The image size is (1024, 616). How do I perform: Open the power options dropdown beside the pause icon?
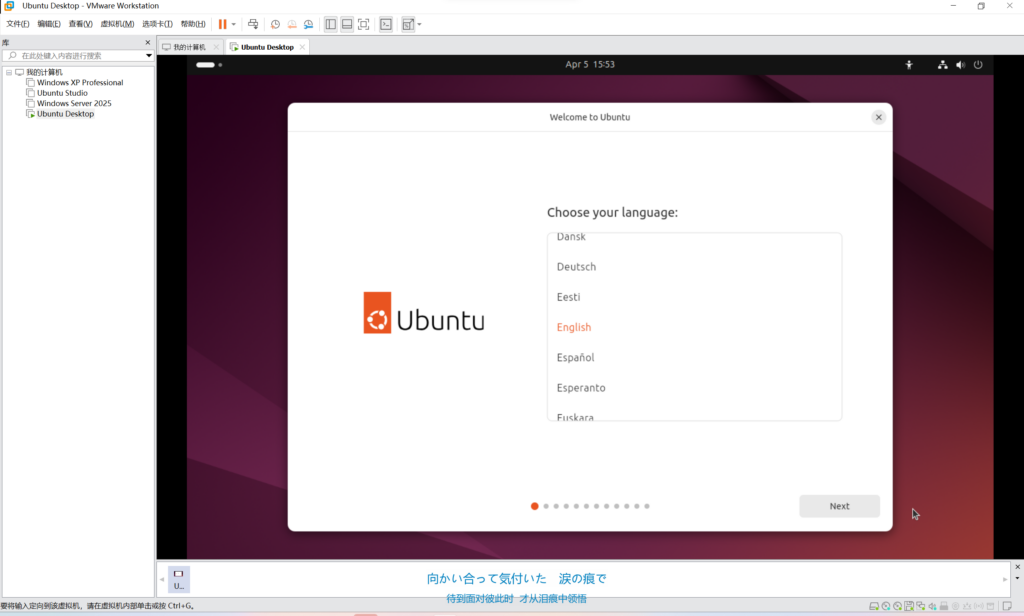click(233, 24)
